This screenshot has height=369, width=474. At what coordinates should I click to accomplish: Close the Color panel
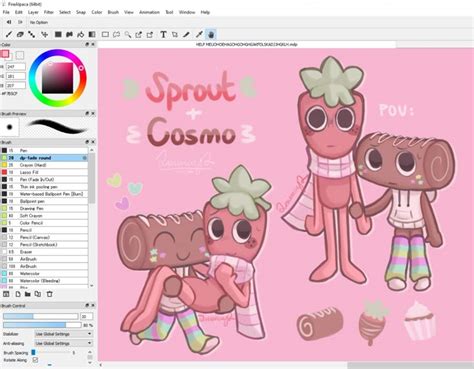coord(93,44)
